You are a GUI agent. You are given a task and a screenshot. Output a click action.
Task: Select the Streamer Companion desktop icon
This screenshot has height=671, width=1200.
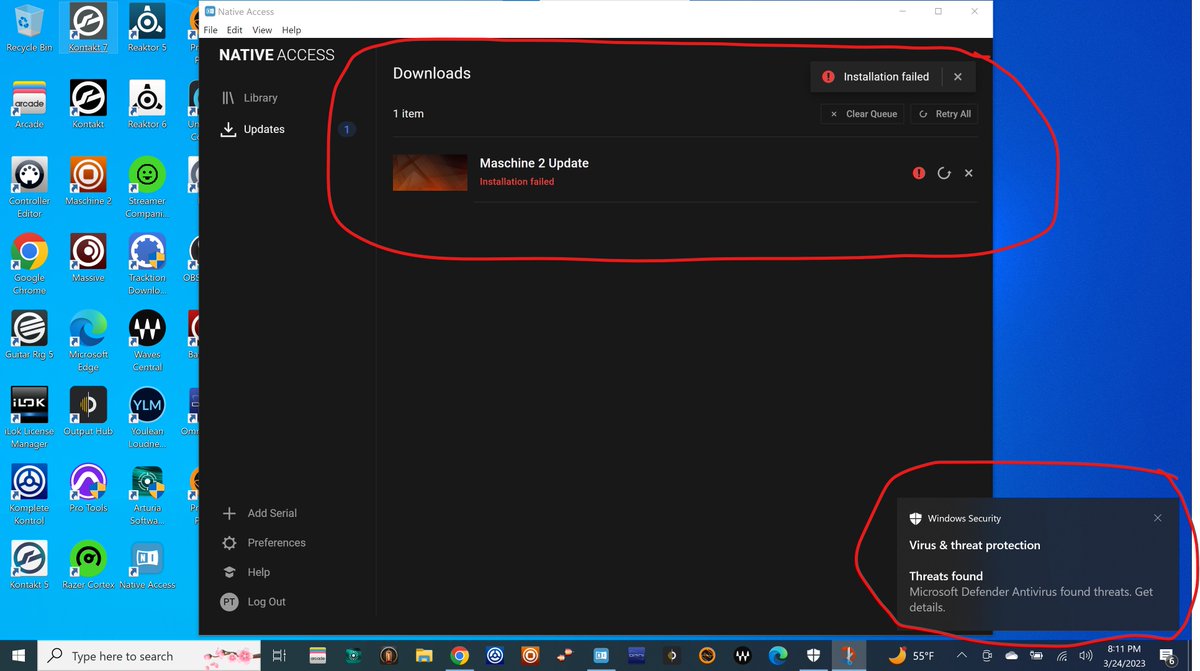[x=147, y=188]
